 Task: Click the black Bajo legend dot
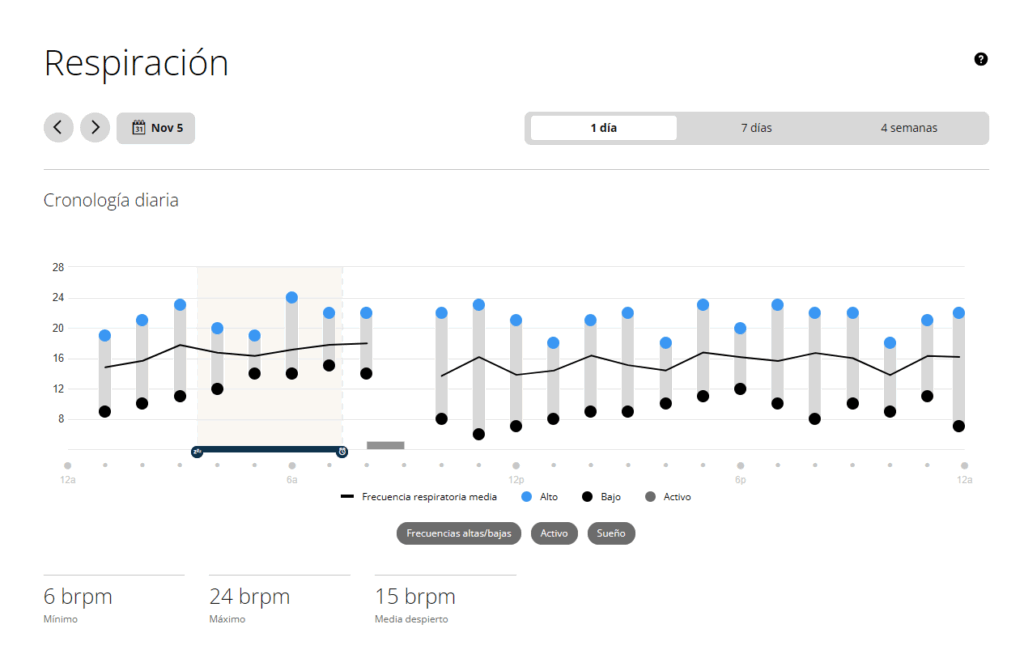588,496
